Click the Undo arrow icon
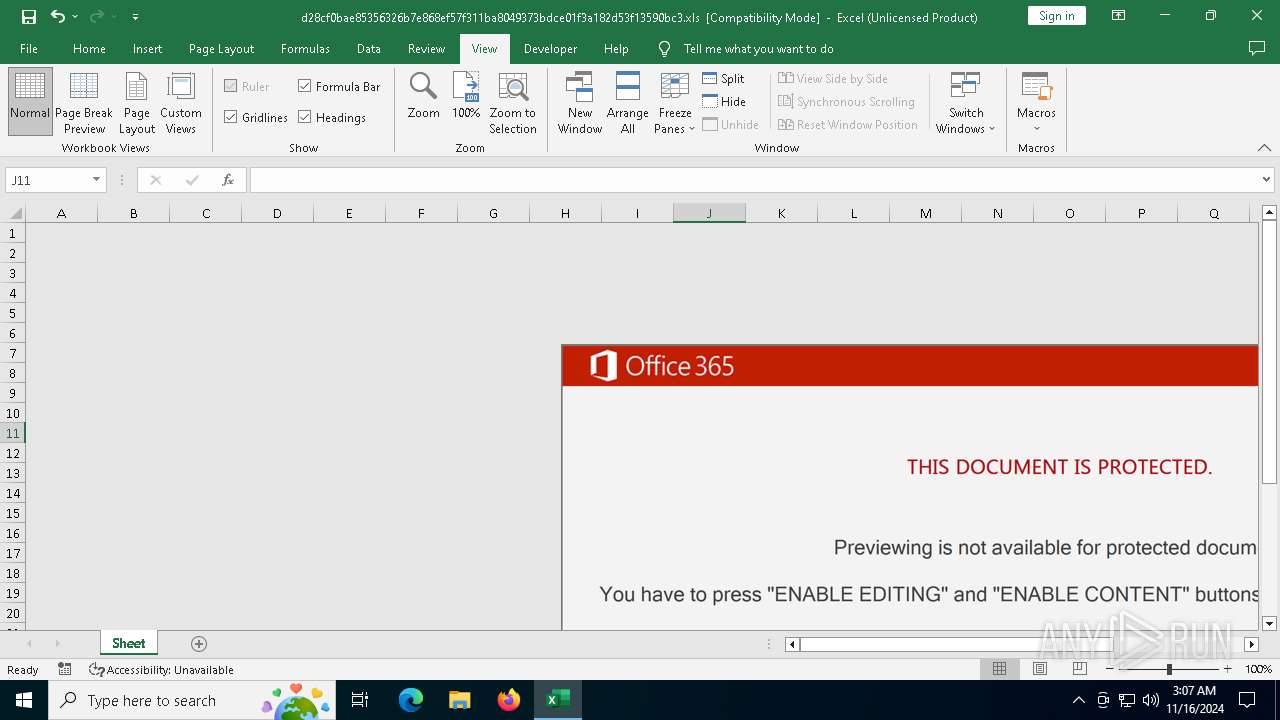 tap(57, 17)
